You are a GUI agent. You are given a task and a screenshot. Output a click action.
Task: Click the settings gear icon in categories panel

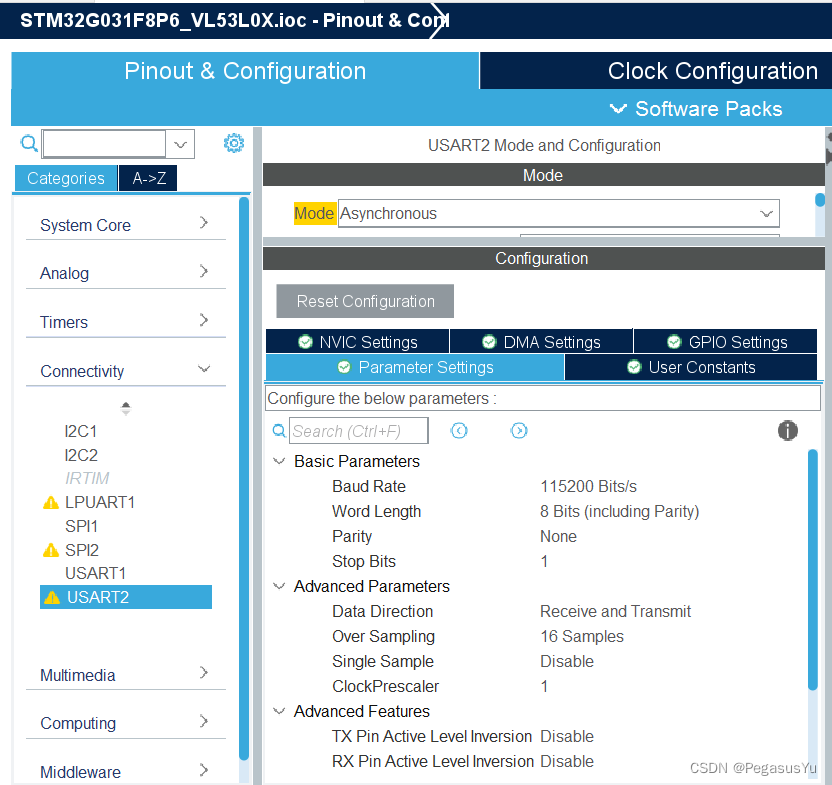[233, 143]
